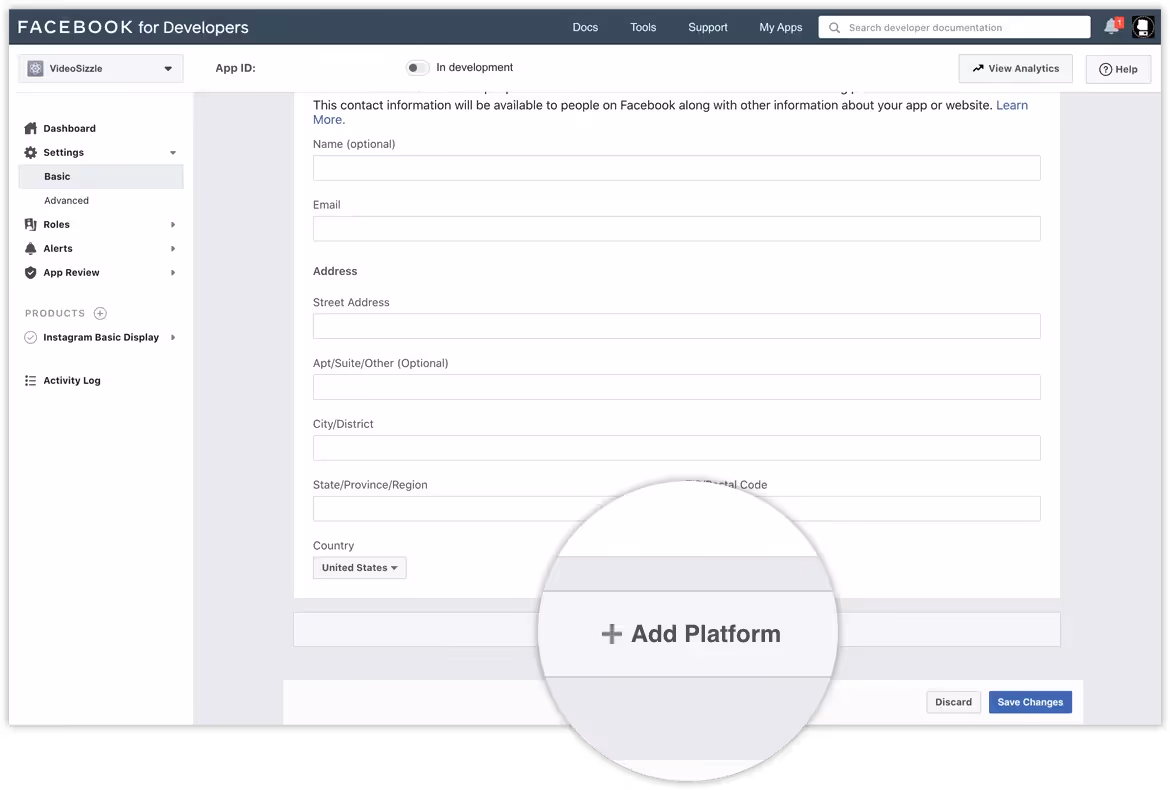Click the VideoSizzle app icon

coord(35,69)
